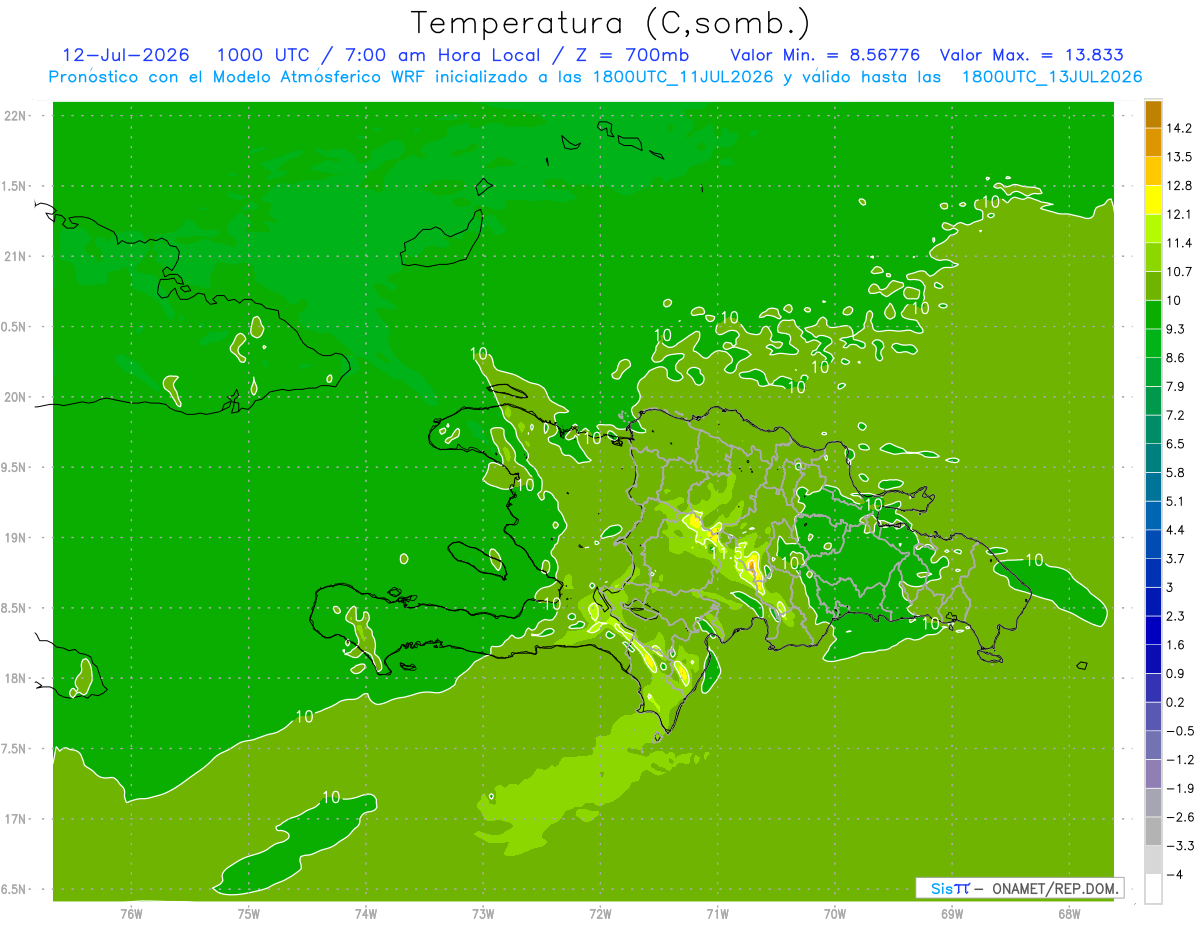This screenshot has width=1200, height=927.
Task: Click the "68W" longitude label
Action: [x=1068, y=913]
